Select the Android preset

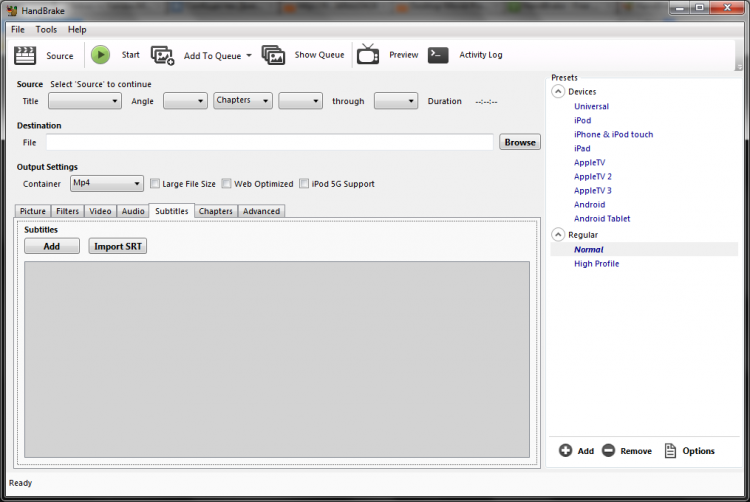pos(589,205)
